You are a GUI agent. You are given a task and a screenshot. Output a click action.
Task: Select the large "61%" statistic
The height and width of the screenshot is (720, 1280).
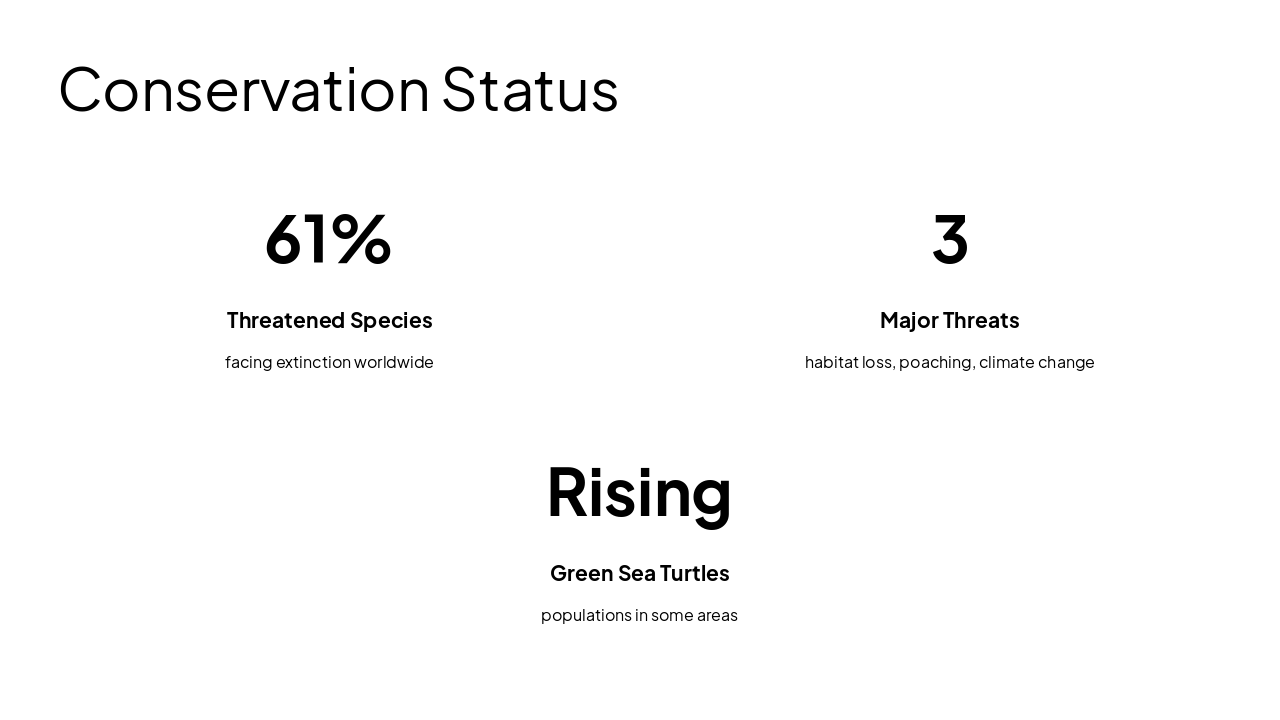point(328,239)
